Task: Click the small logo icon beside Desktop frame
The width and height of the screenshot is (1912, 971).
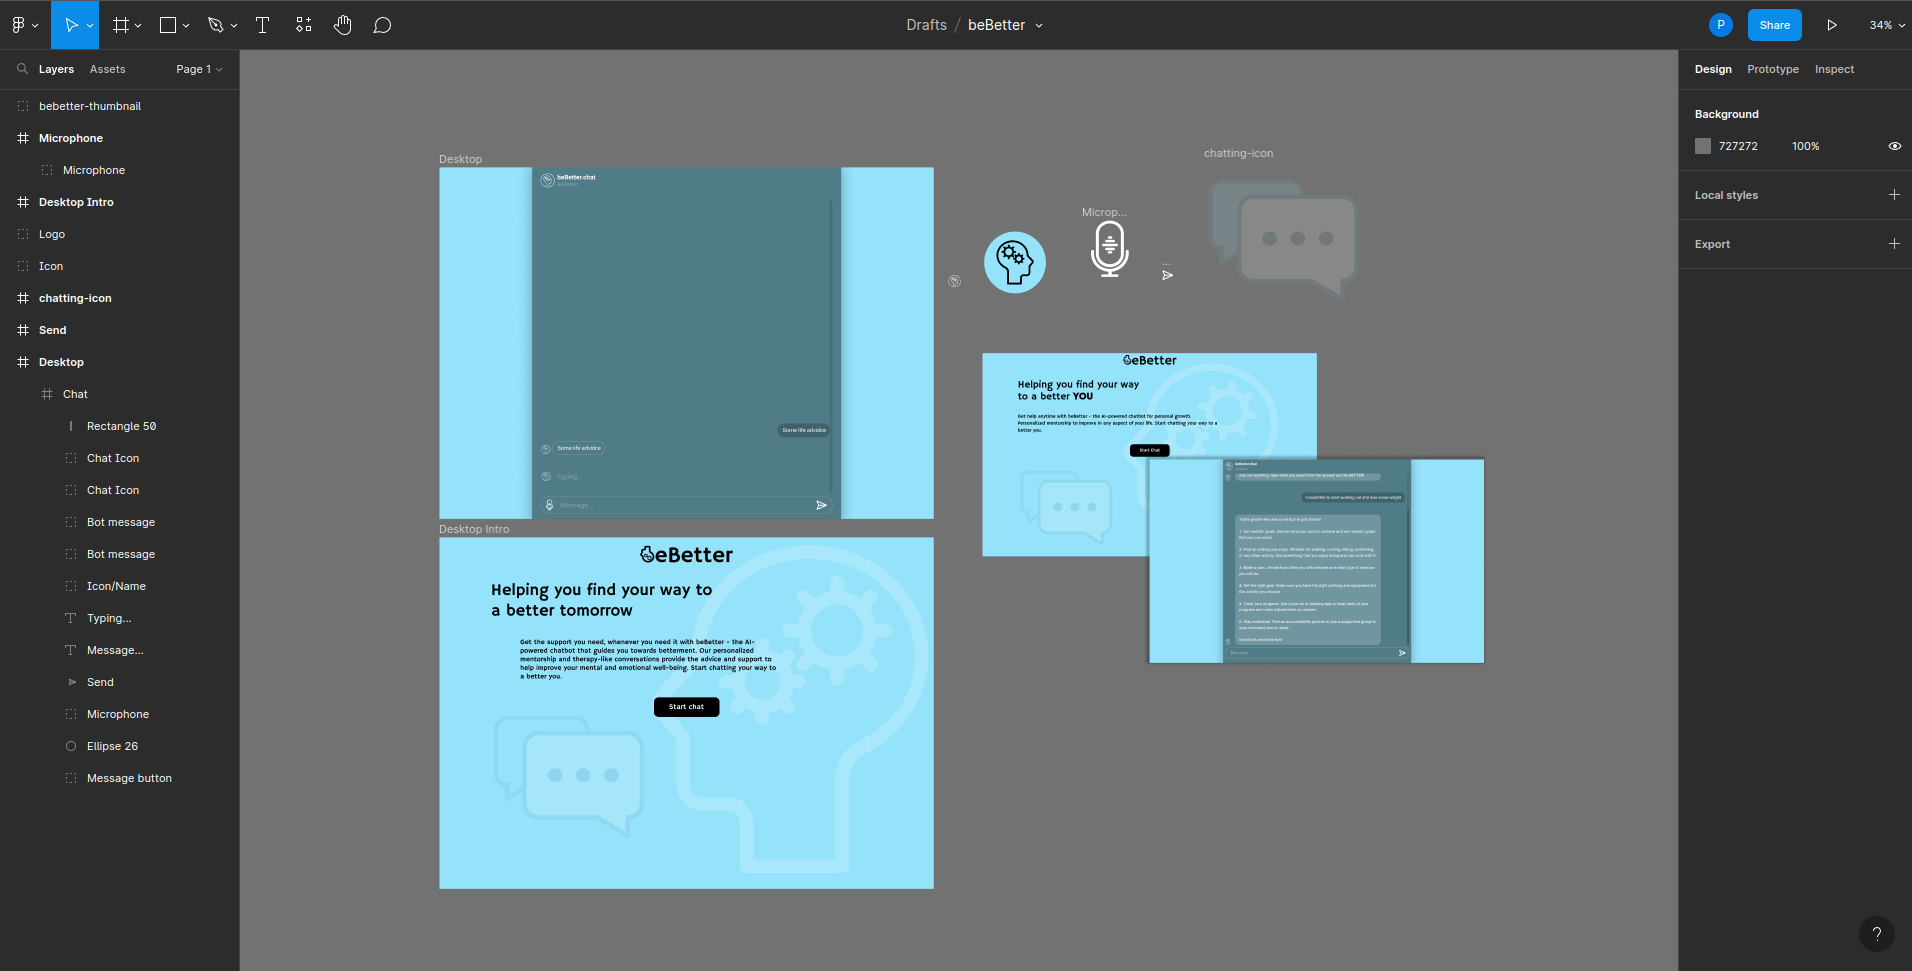Action: pyautogui.click(x=954, y=281)
